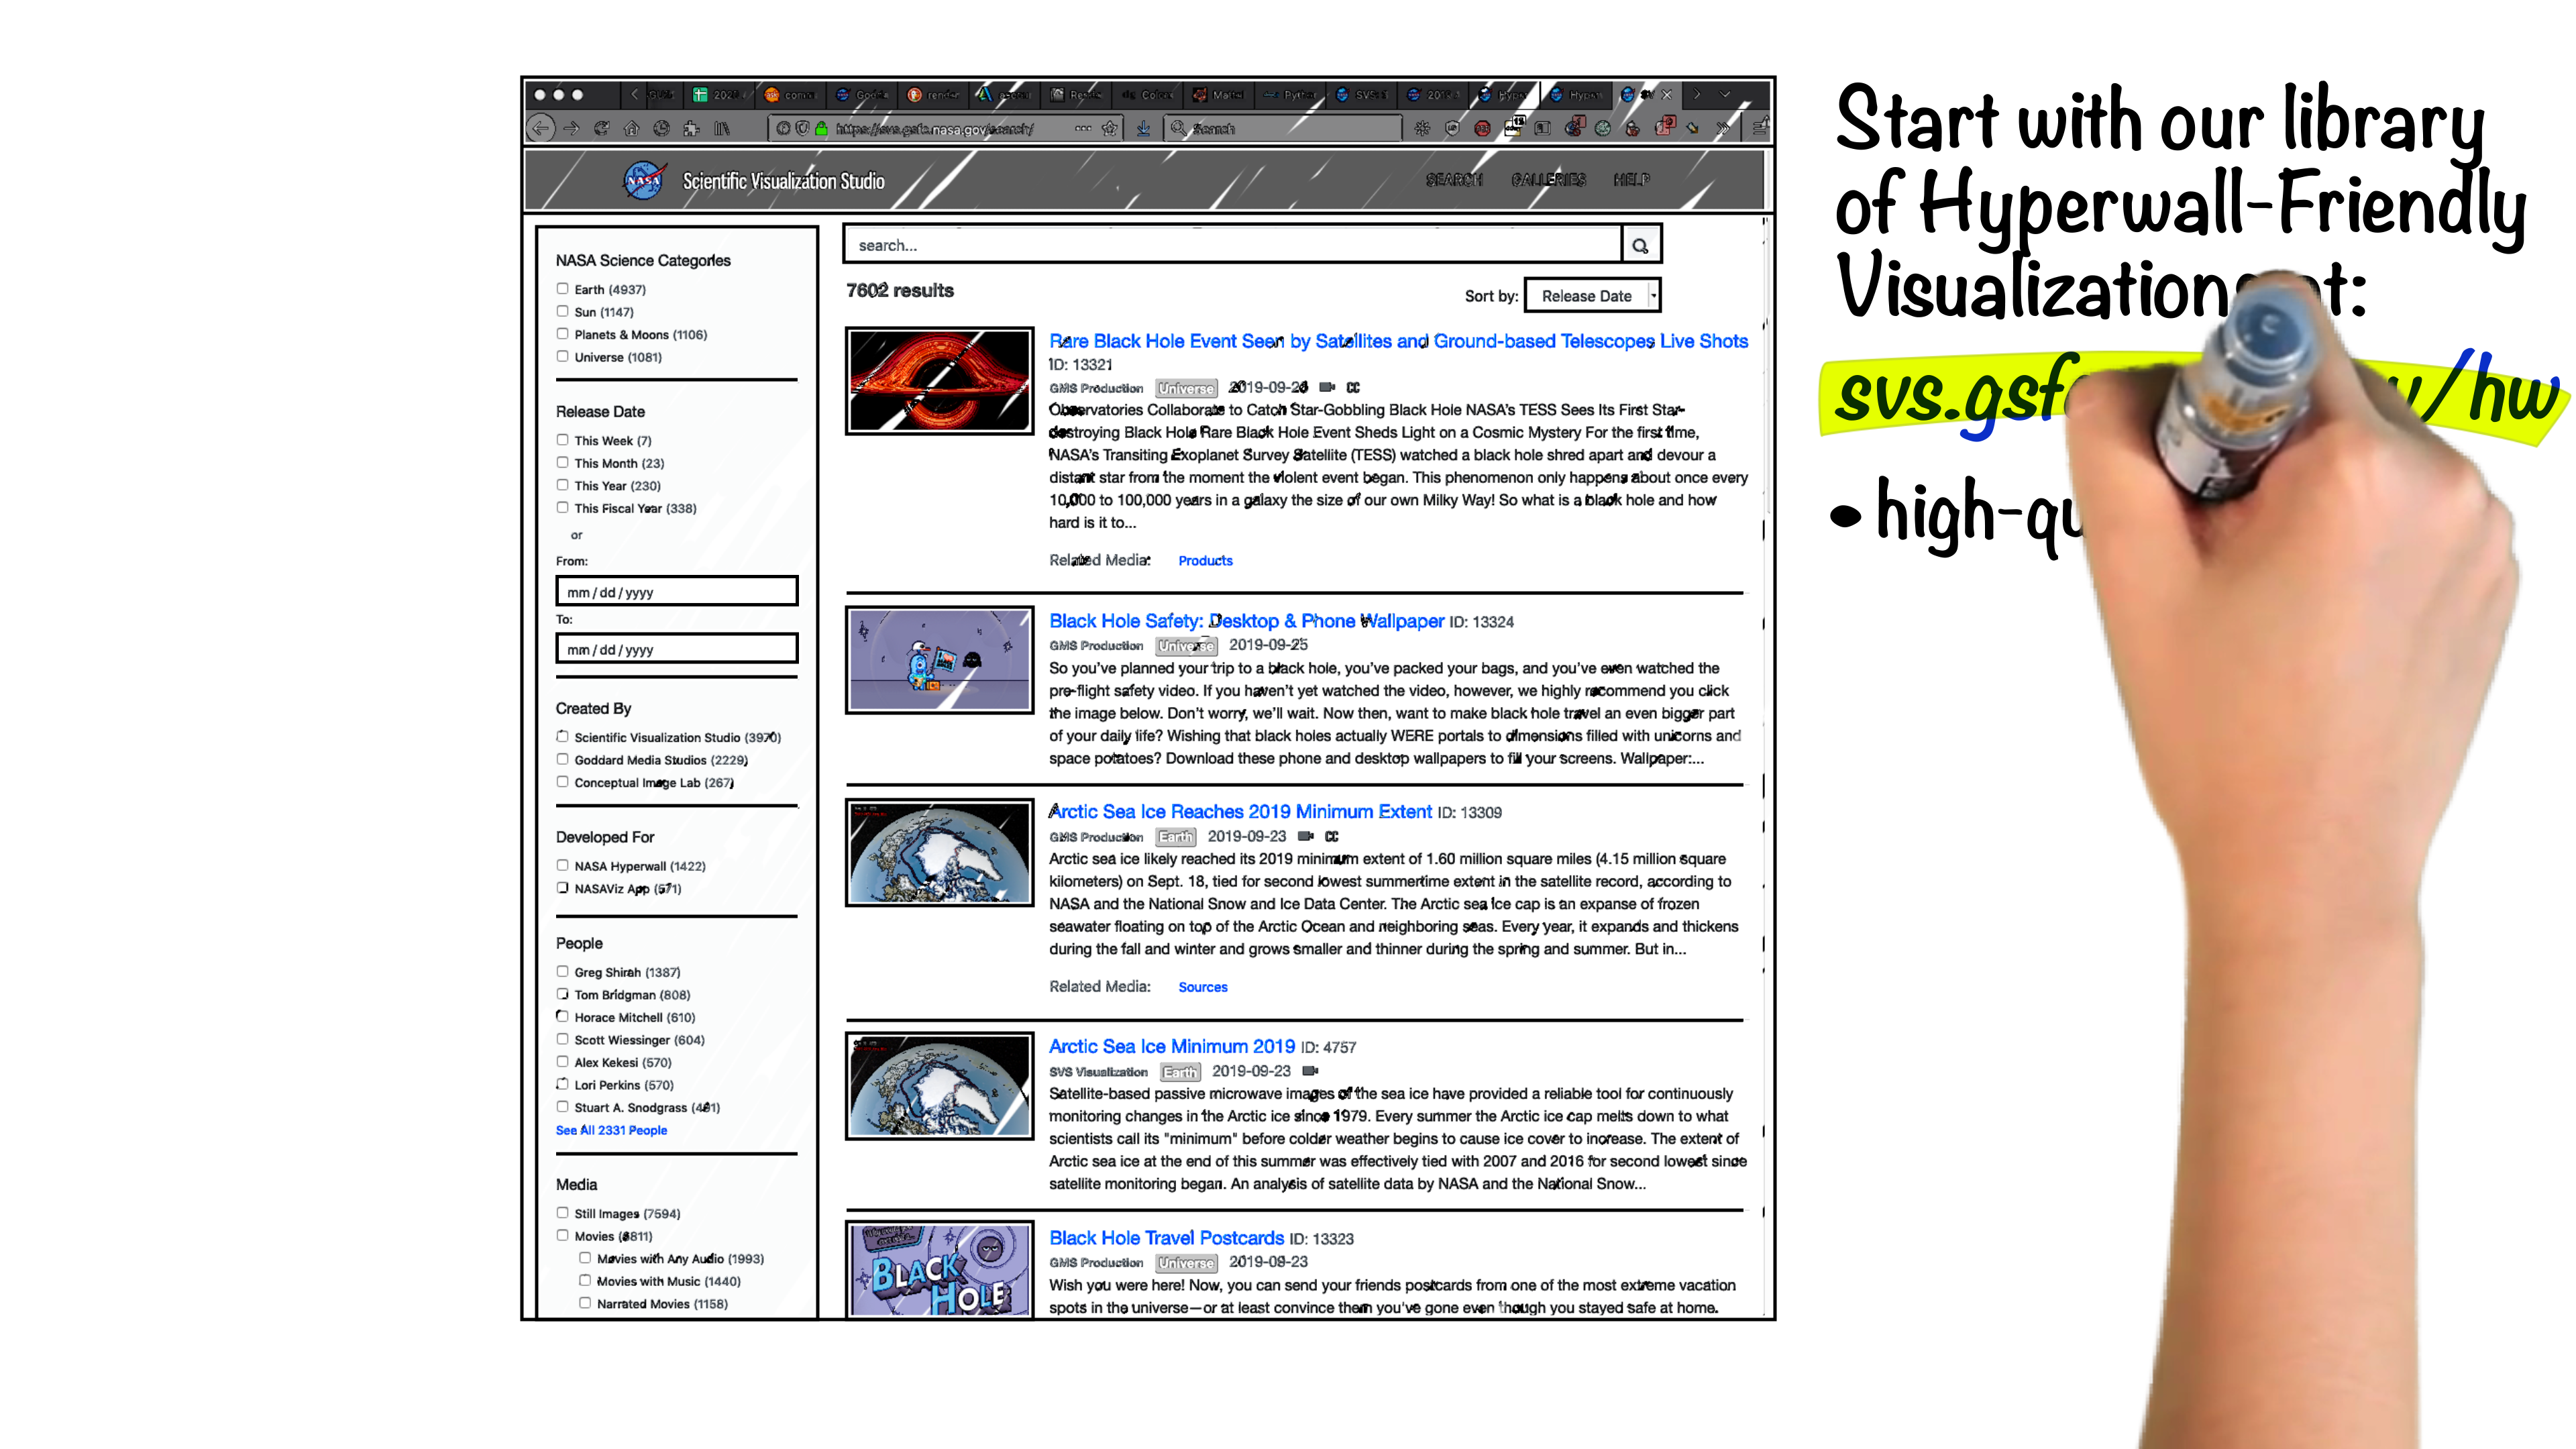Open 'Rare Black Hole Event' result title
Image resolution: width=2576 pixels, height=1449 pixels.
click(1398, 341)
